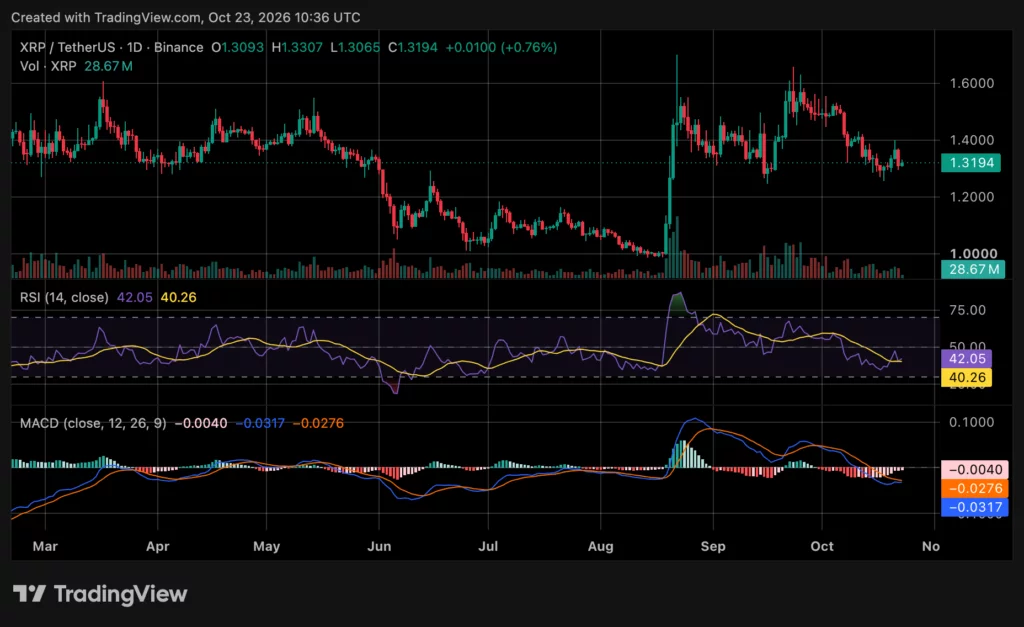
Task: Click the +0.0100 (+0.76%) change value
Action: pos(502,48)
